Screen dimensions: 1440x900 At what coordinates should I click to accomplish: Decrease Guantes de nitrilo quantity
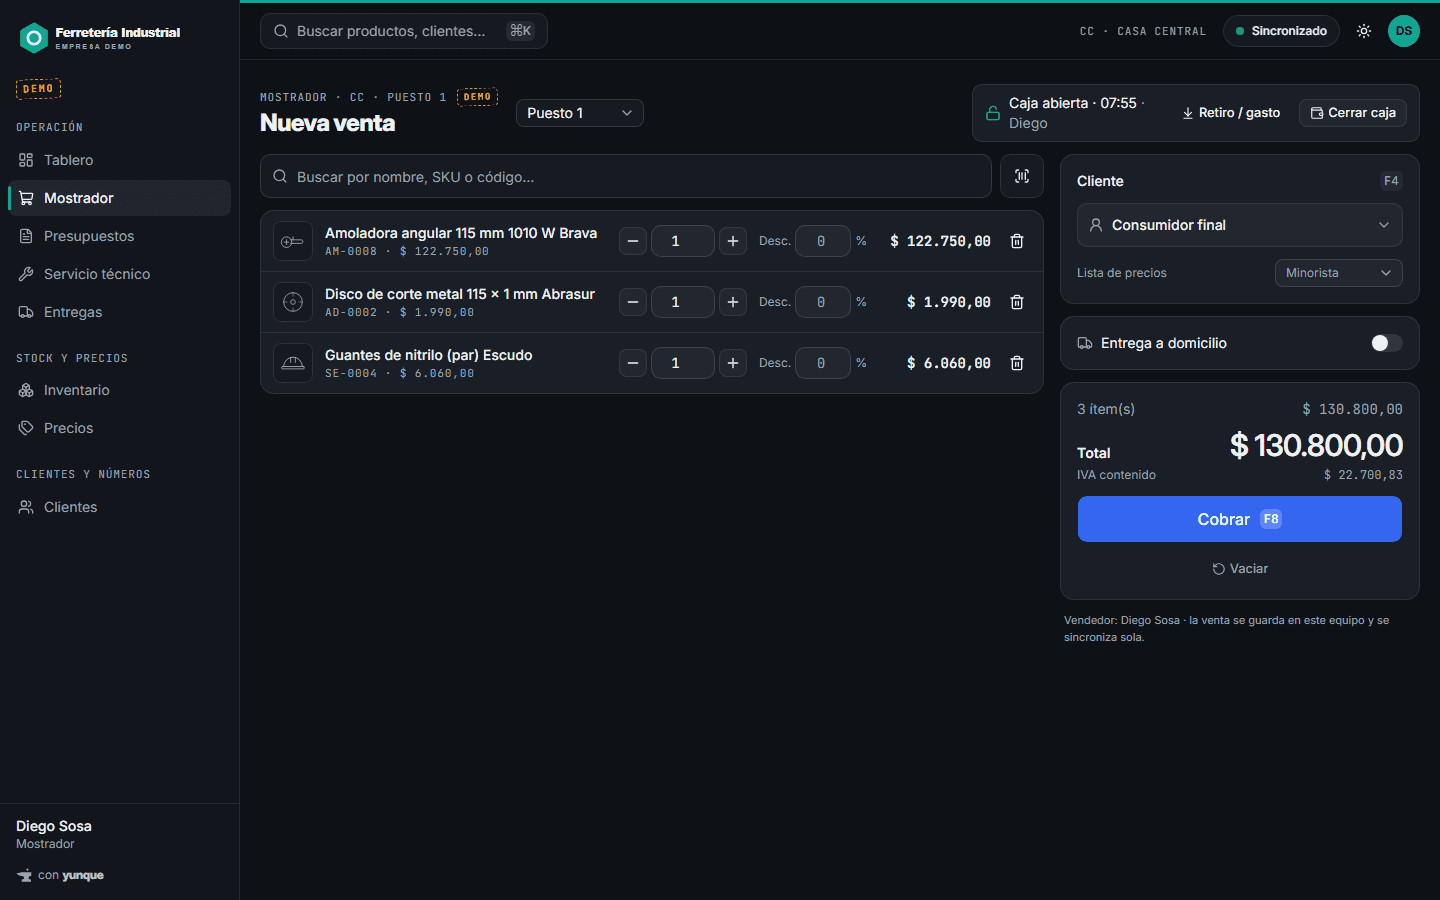tap(633, 363)
